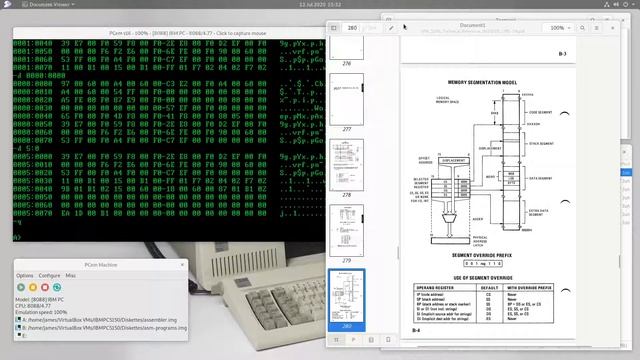Screen dimensions: 640x360
Task: Click the emulator A> command prompt
Action: point(17,237)
